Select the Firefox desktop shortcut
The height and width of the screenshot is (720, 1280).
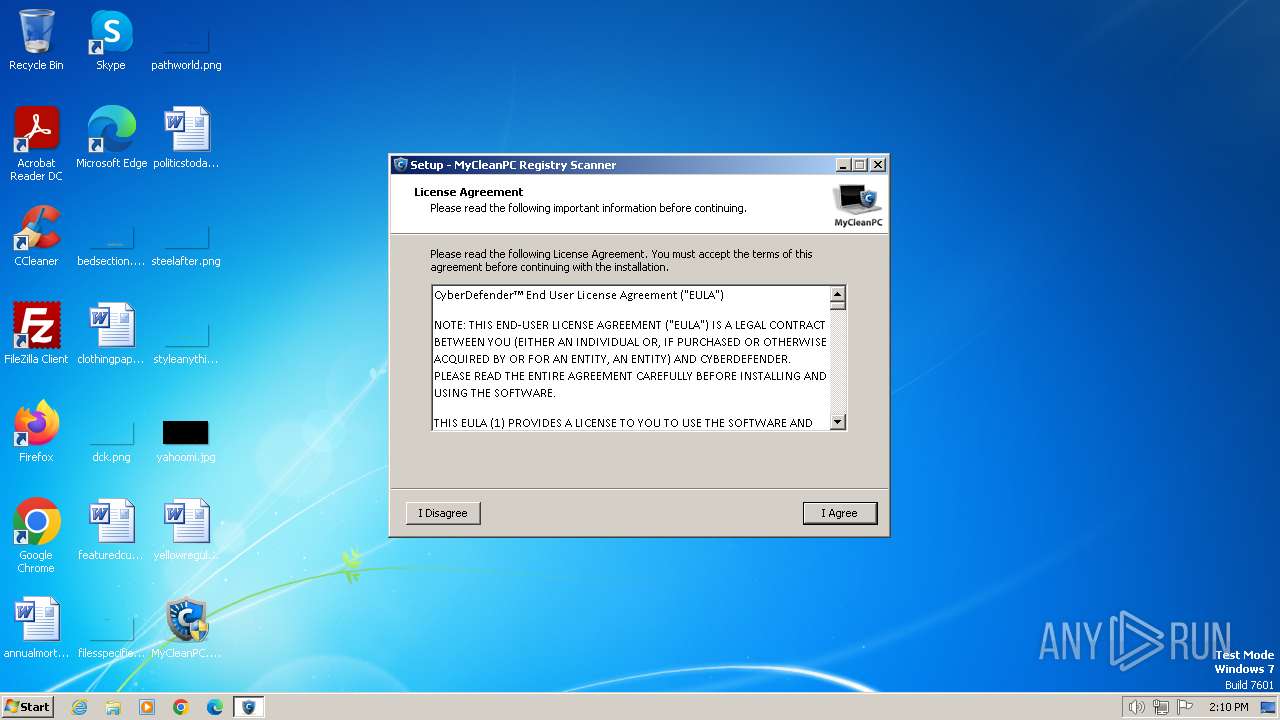(36, 432)
